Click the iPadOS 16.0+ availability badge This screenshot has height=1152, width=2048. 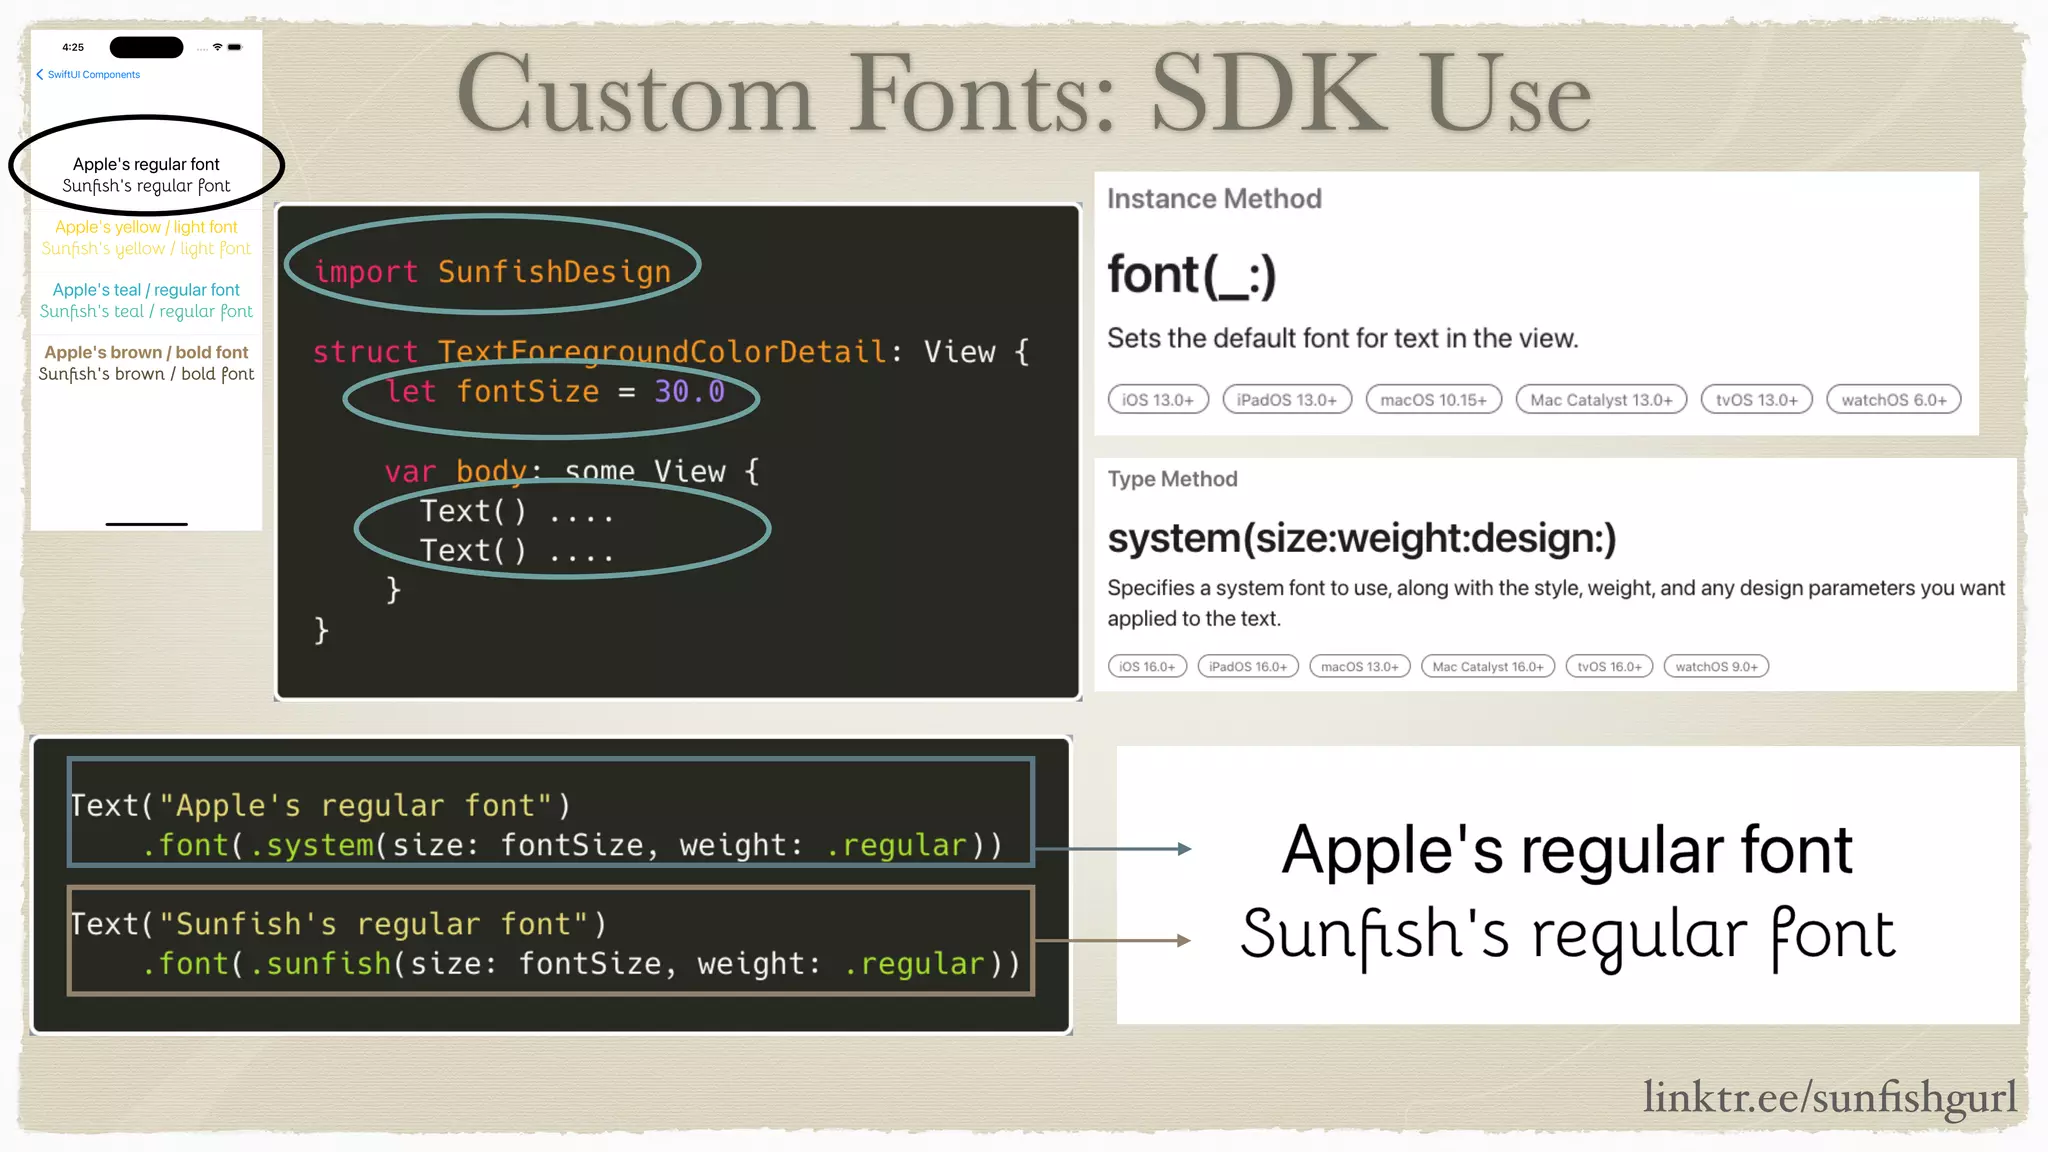(x=1248, y=667)
